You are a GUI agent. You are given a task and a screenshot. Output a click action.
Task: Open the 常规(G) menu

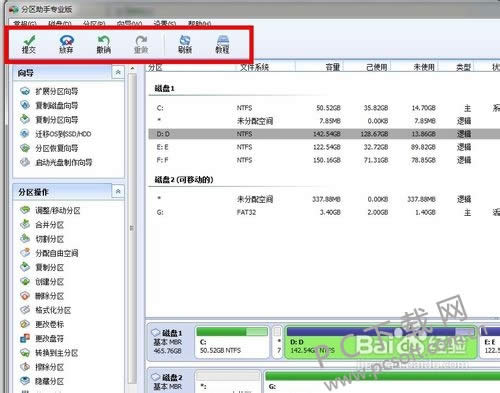(25, 24)
